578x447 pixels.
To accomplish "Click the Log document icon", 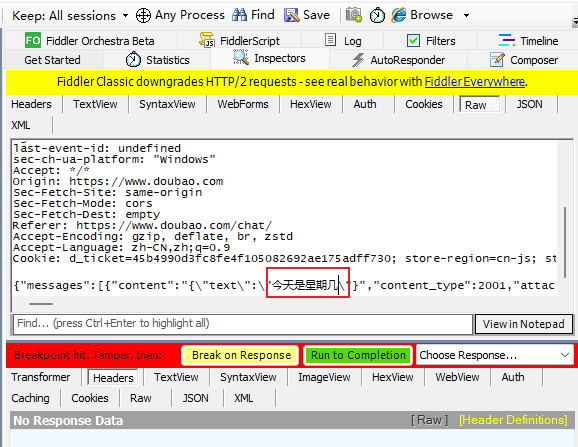I will pos(330,40).
